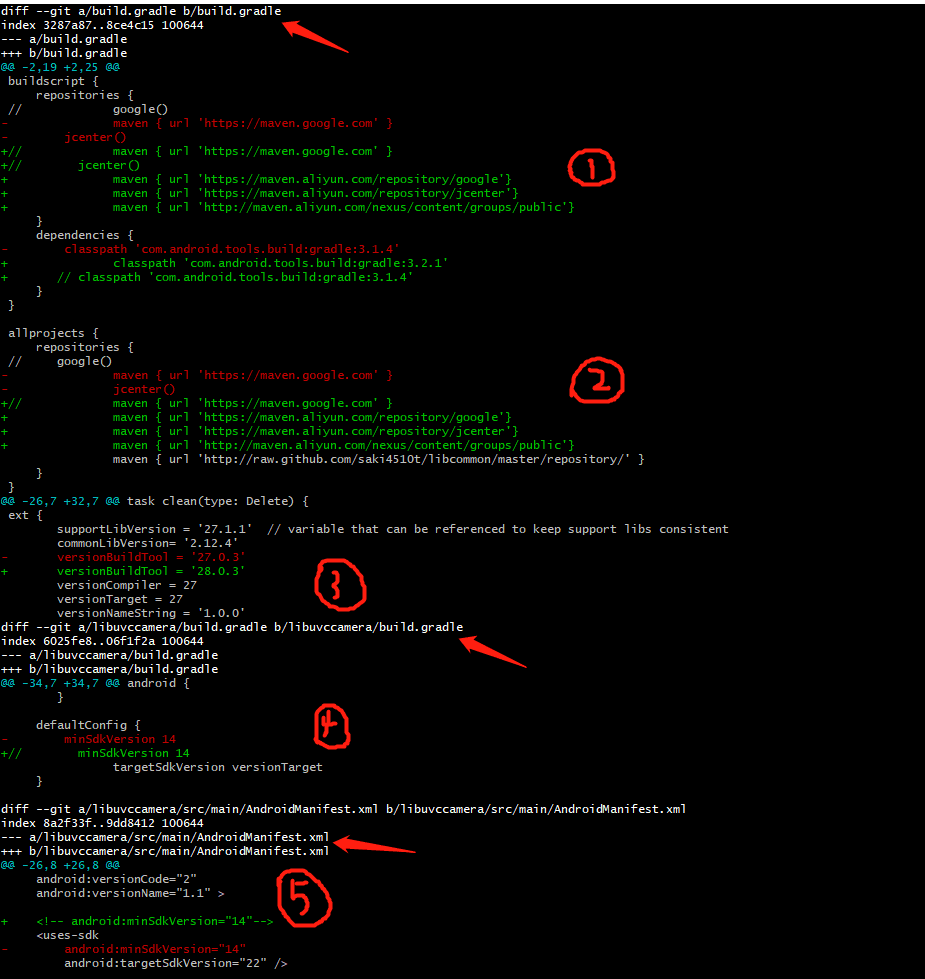Viewport: 925px width, 979px height.
Task: Click the 'versionTarget = 27' line
Action: 120,599
